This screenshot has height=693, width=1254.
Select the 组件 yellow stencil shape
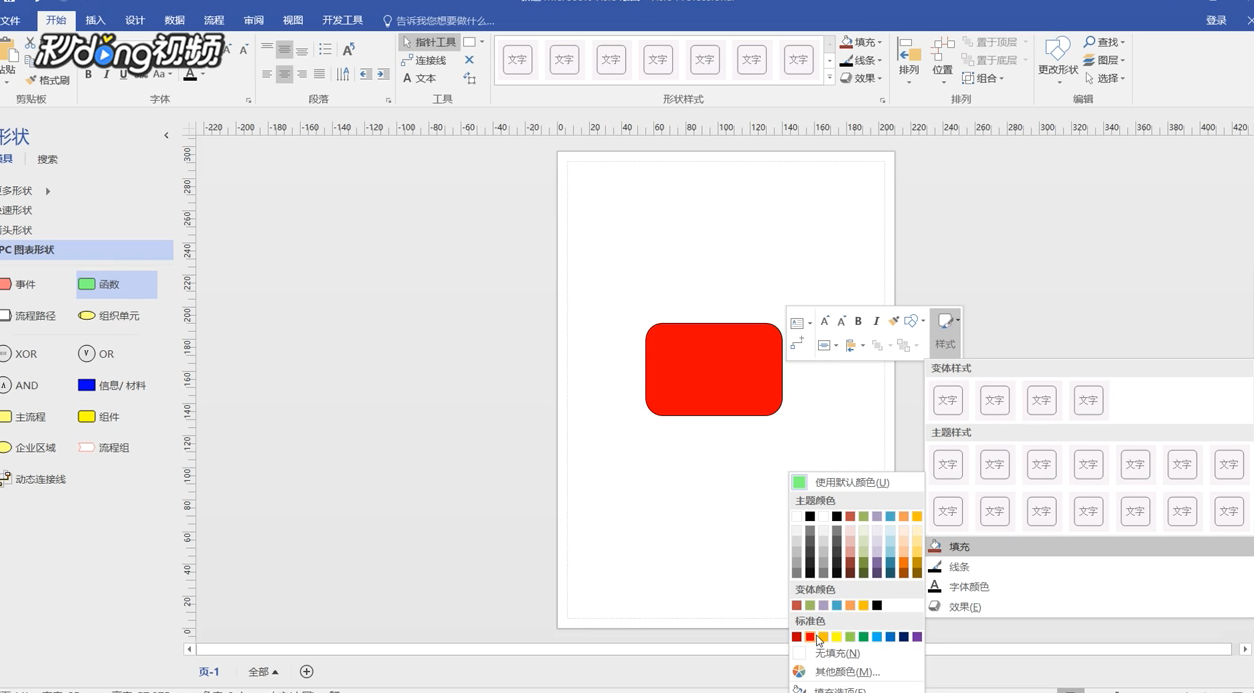point(99,417)
